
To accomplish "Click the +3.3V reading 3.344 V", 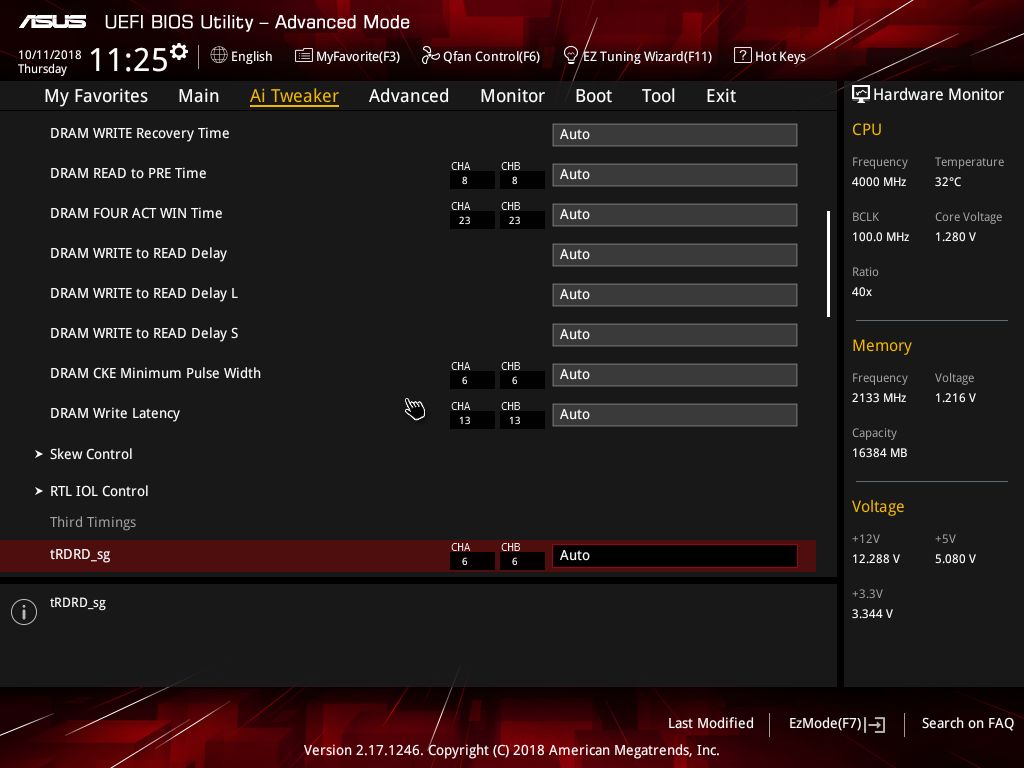I will click(872, 614).
